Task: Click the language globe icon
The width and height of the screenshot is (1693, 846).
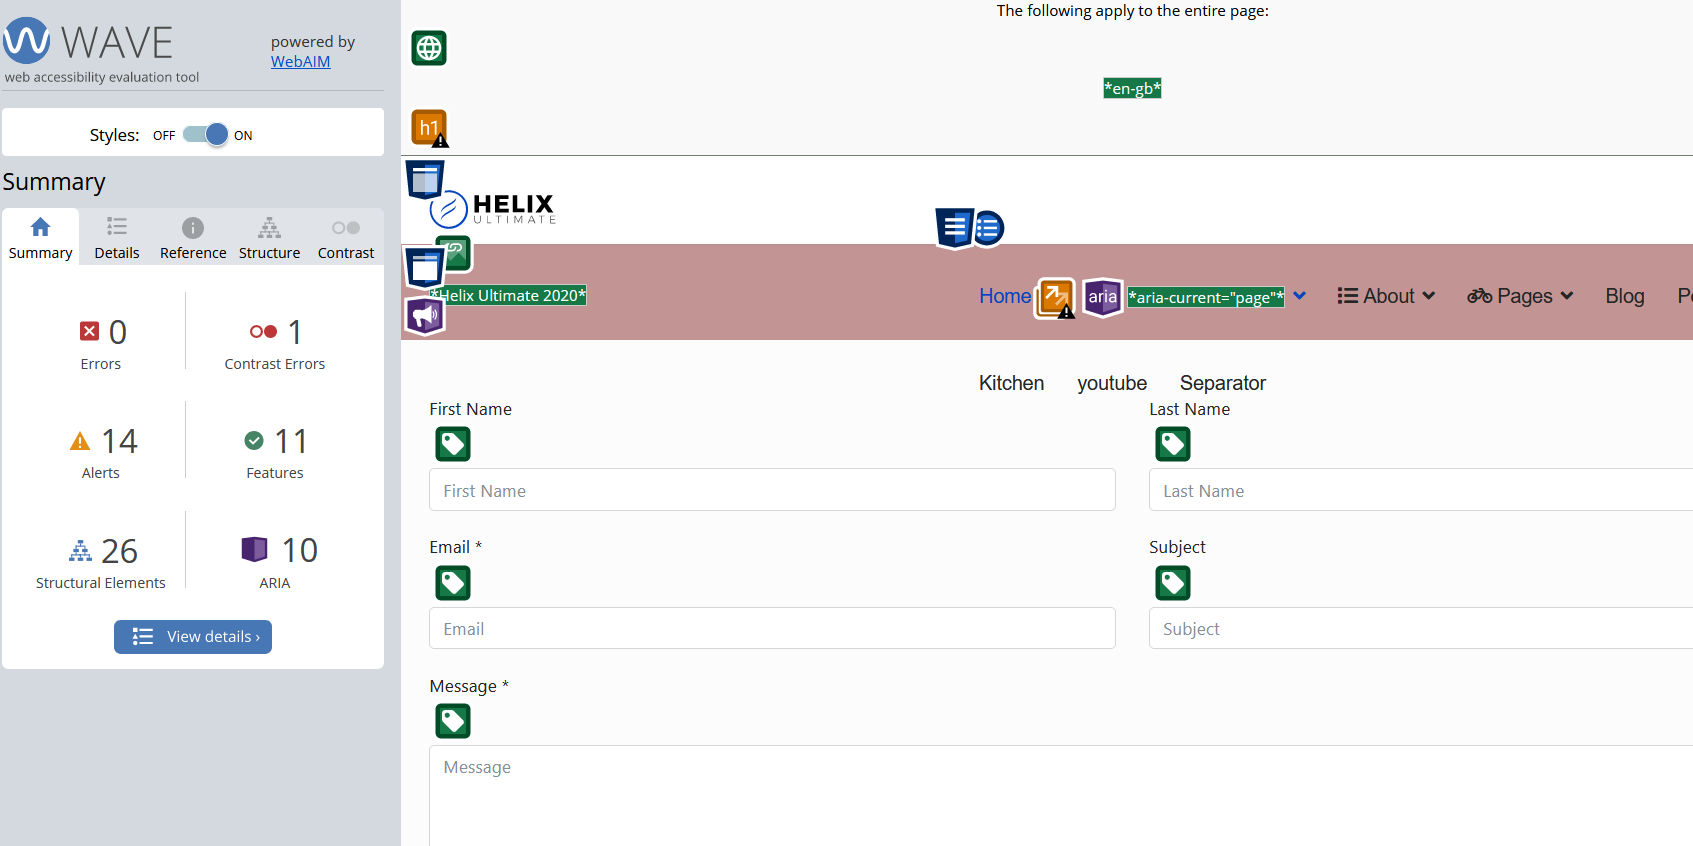Action: click(x=429, y=48)
